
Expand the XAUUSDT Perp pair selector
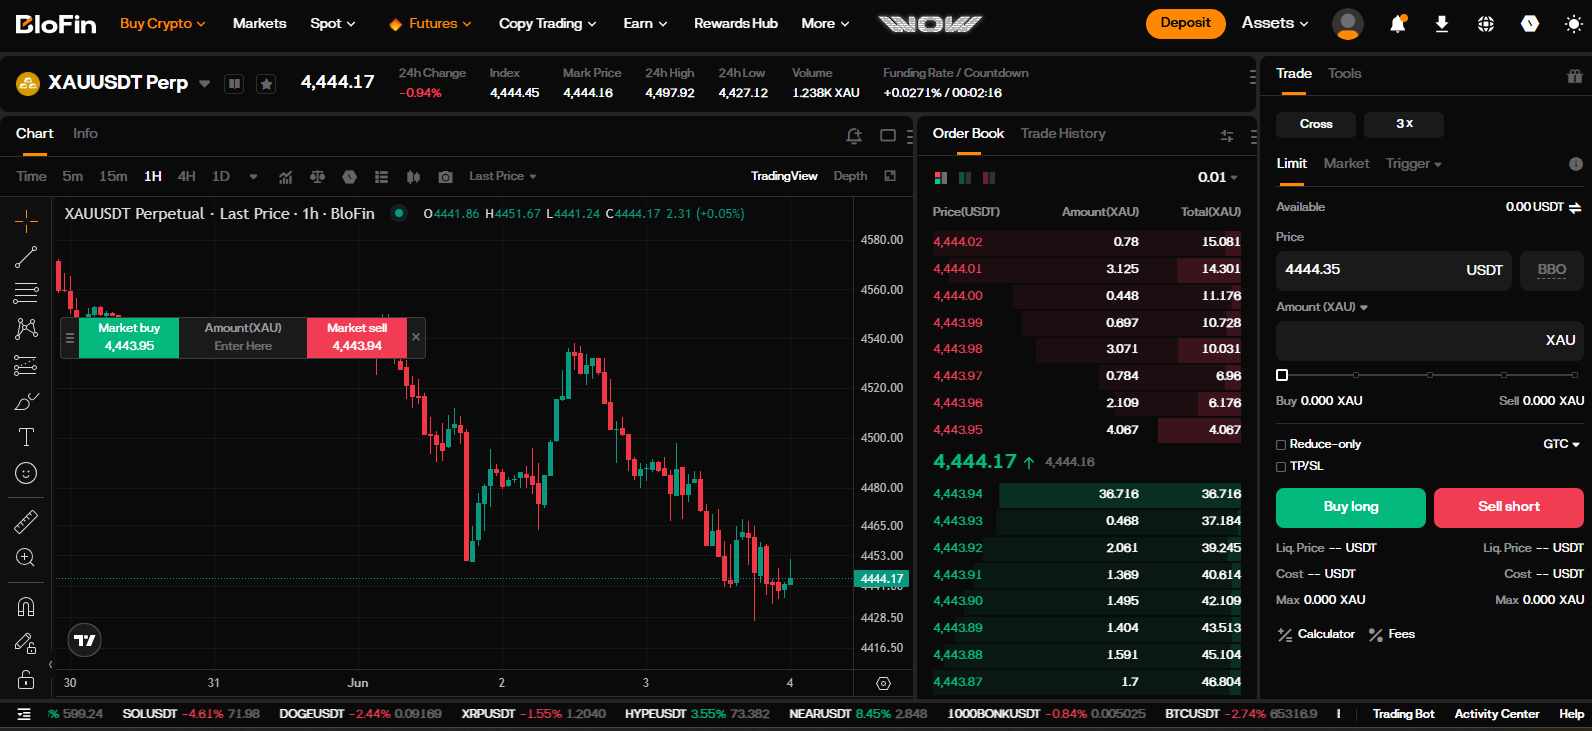[204, 84]
